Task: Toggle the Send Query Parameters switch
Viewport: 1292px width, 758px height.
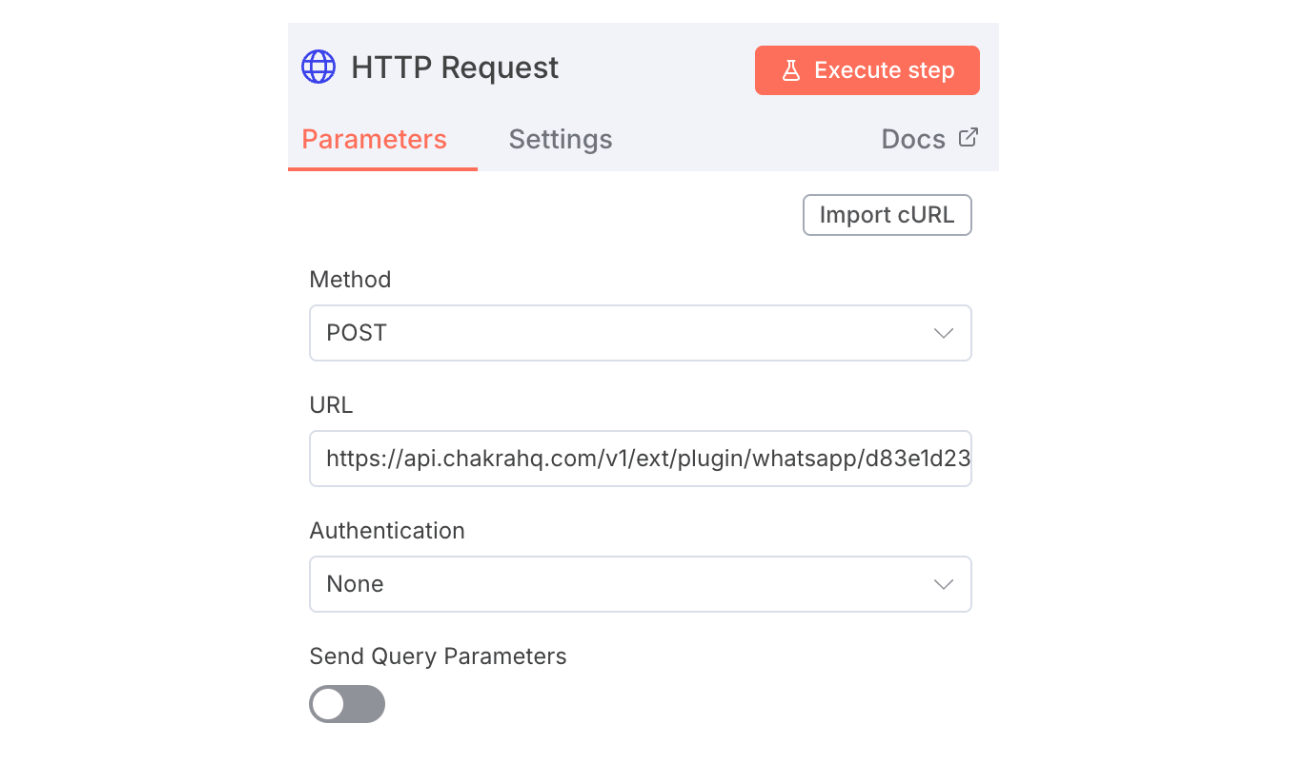Action: (347, 704)
